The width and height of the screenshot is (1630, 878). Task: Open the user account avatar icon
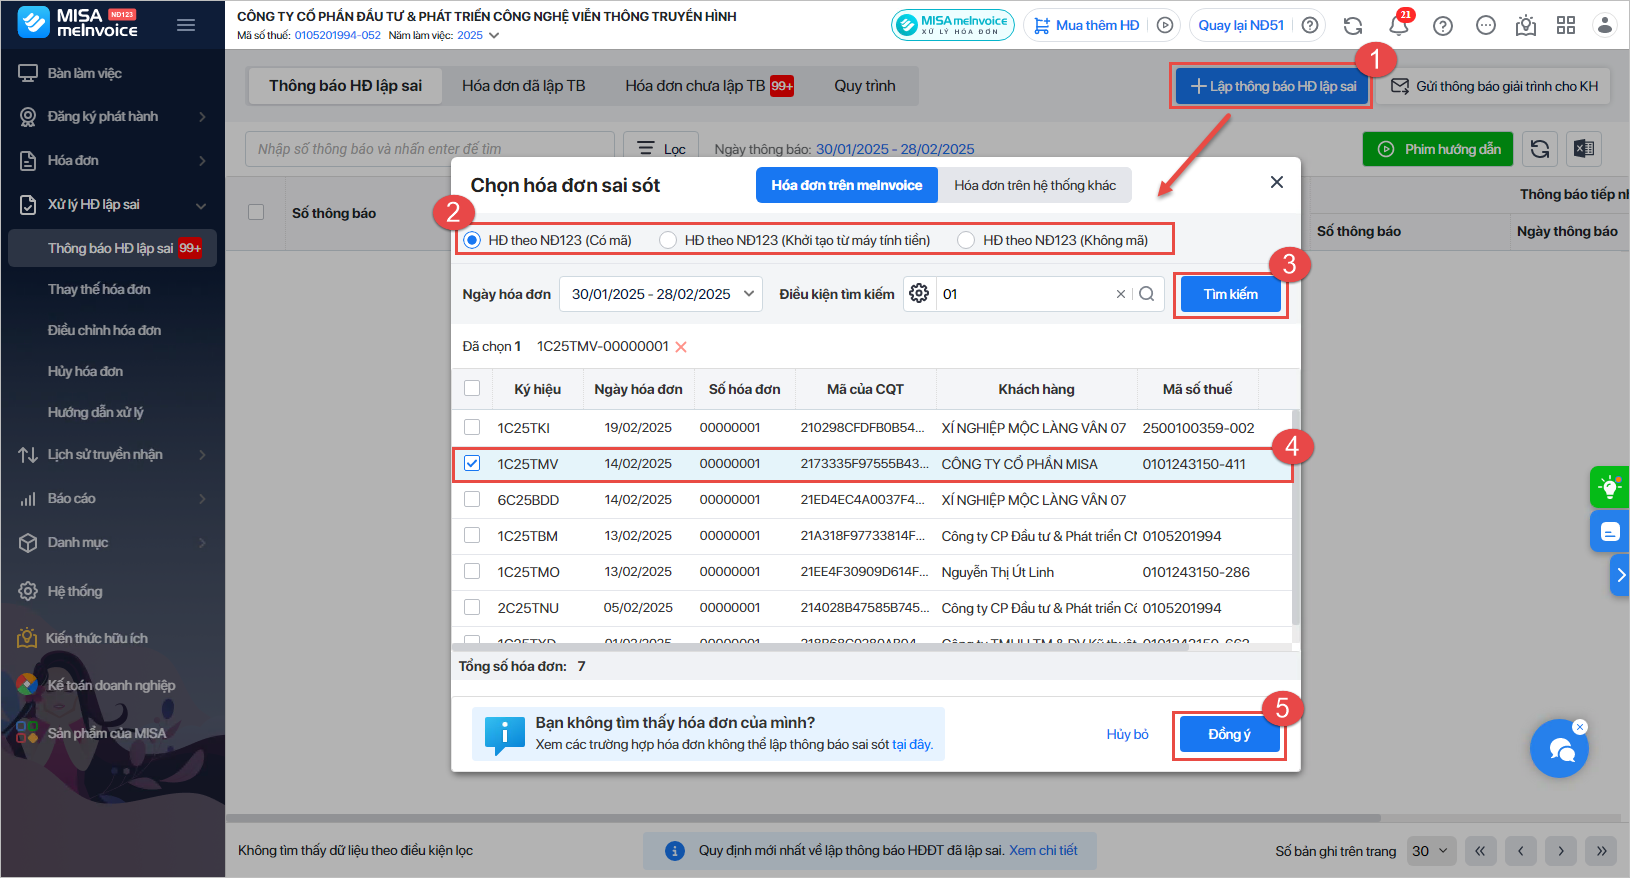click(1604, 26)
